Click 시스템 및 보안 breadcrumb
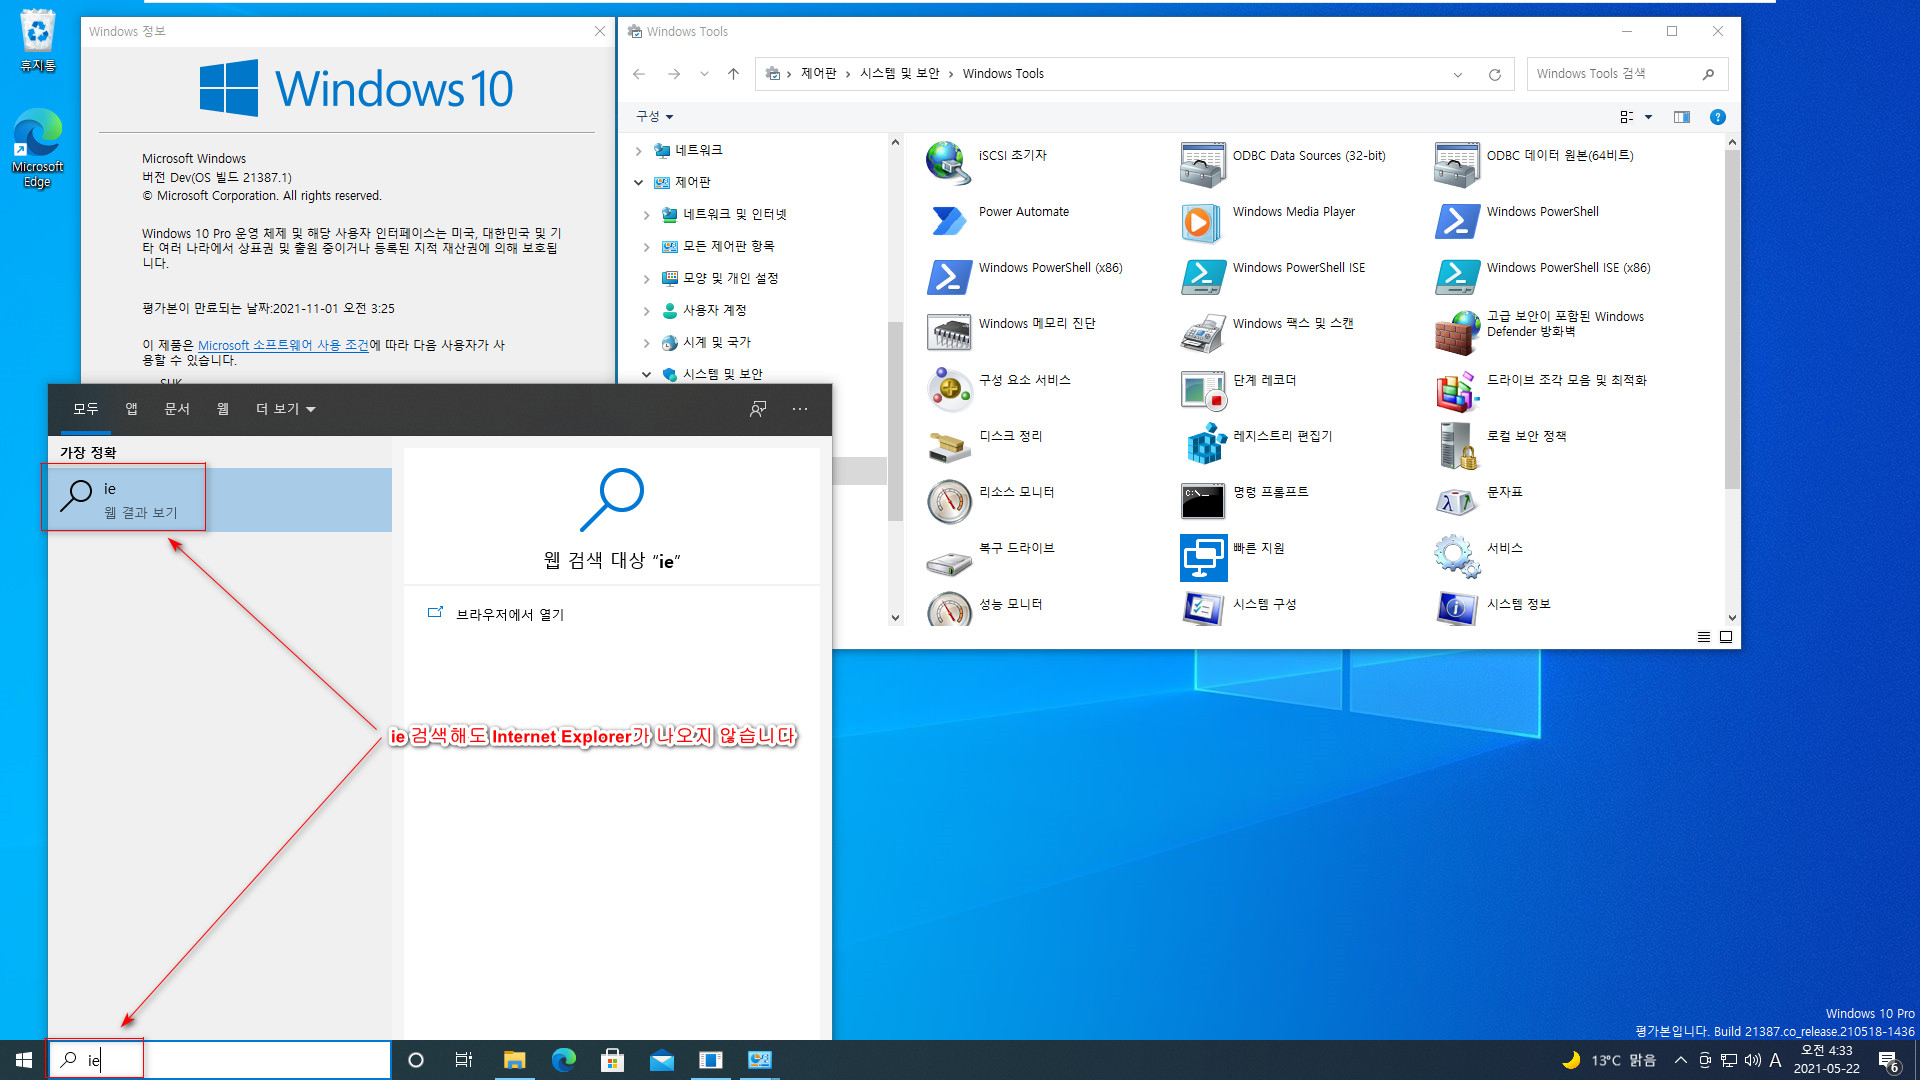Image resolution: width=1920 pixels, height=1080 pixels. (900, 74)
